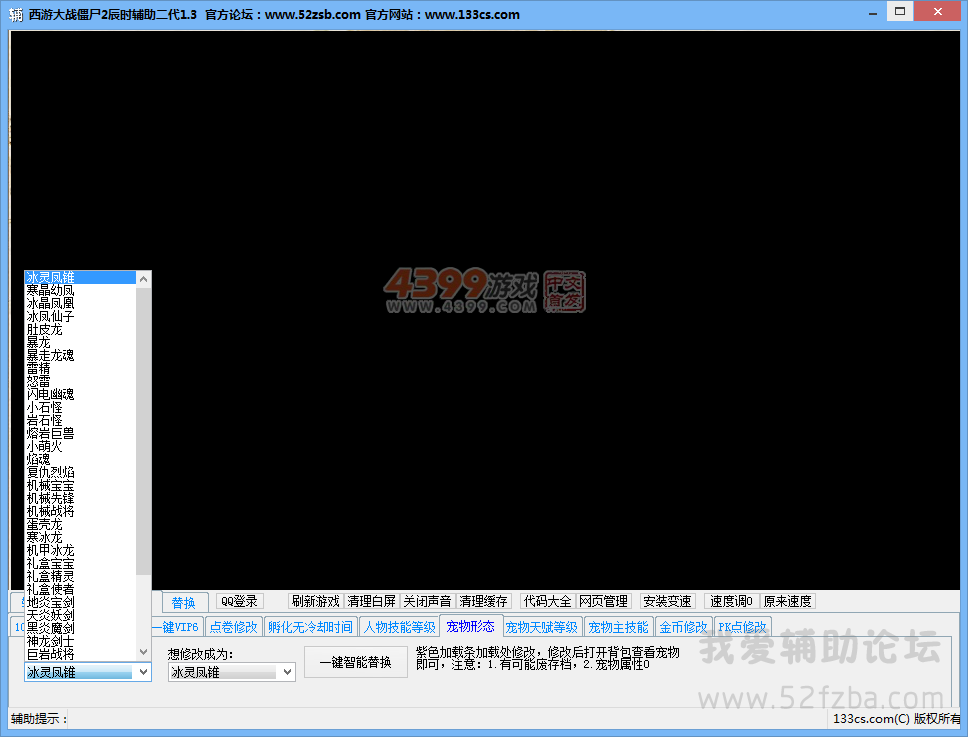
Task: Select the 宠物形态 tab
Action: tap(470, 627)
